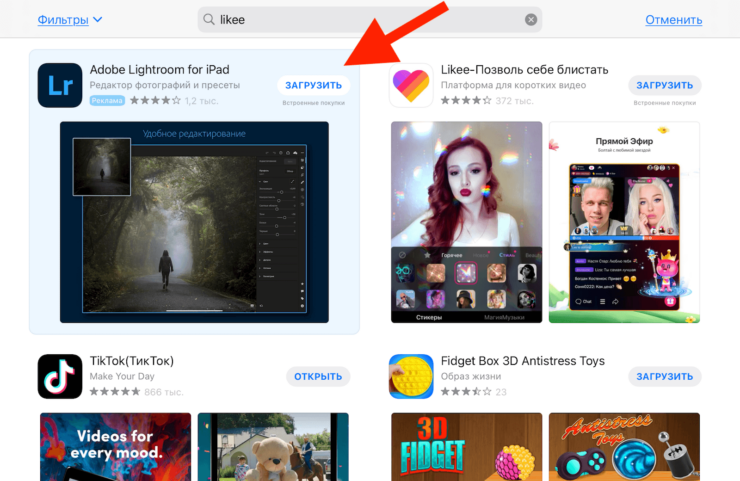Image resolution: width=740 pixels, height=481 pixels.
Task: View the TikTok teddy bear screenshot
Action: [273, 447]
